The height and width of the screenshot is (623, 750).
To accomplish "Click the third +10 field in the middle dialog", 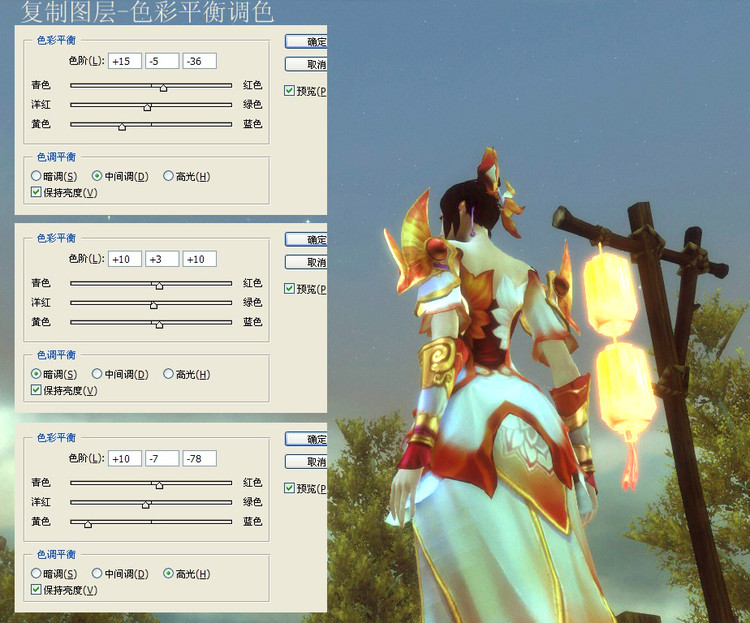I will 199,259.
